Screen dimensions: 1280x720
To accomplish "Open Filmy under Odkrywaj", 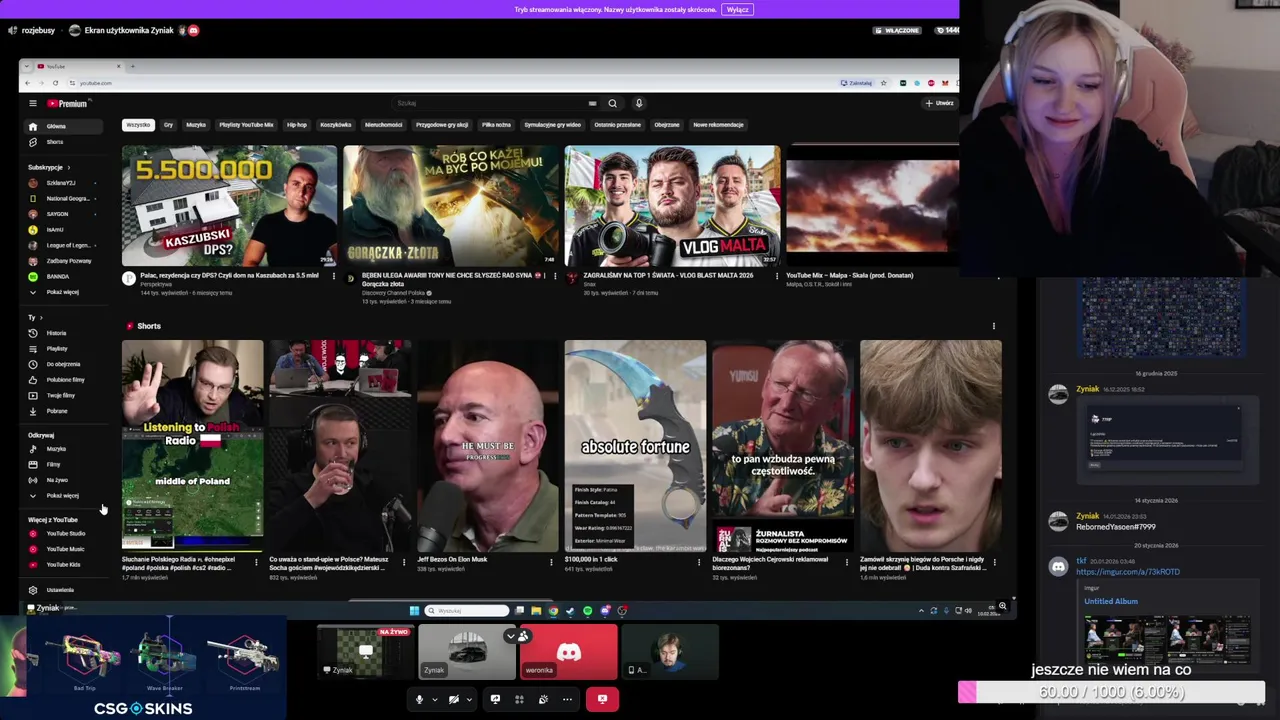I will (x=64, y=464).
